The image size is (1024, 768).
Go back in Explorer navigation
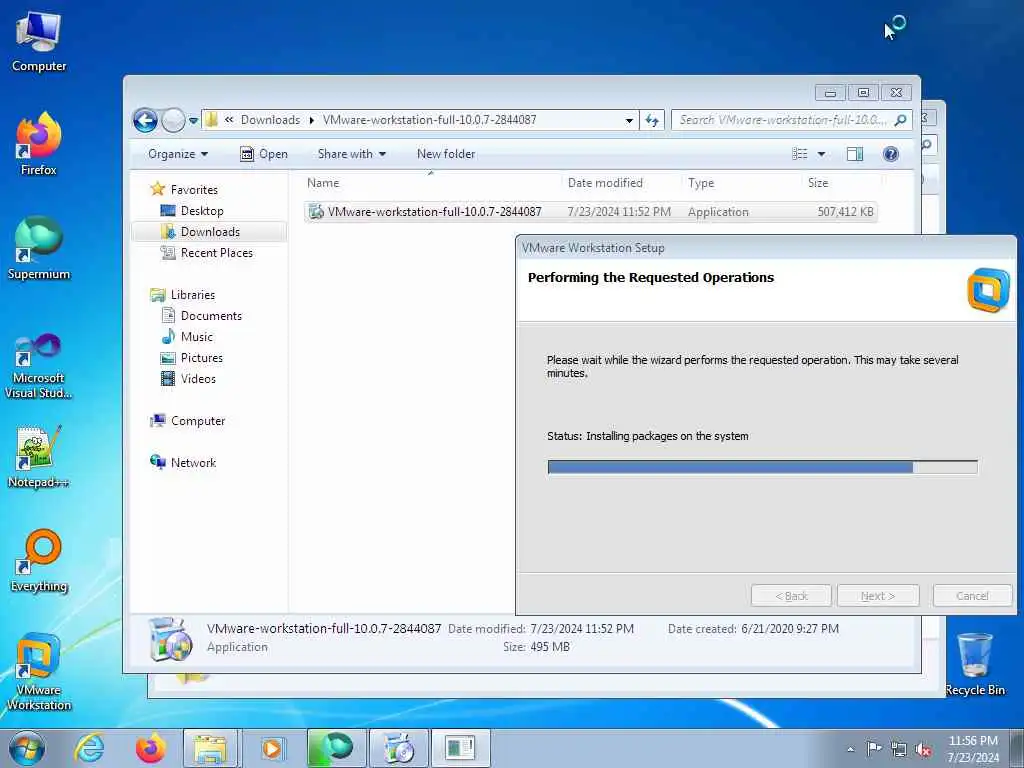(x=145, y=120)
